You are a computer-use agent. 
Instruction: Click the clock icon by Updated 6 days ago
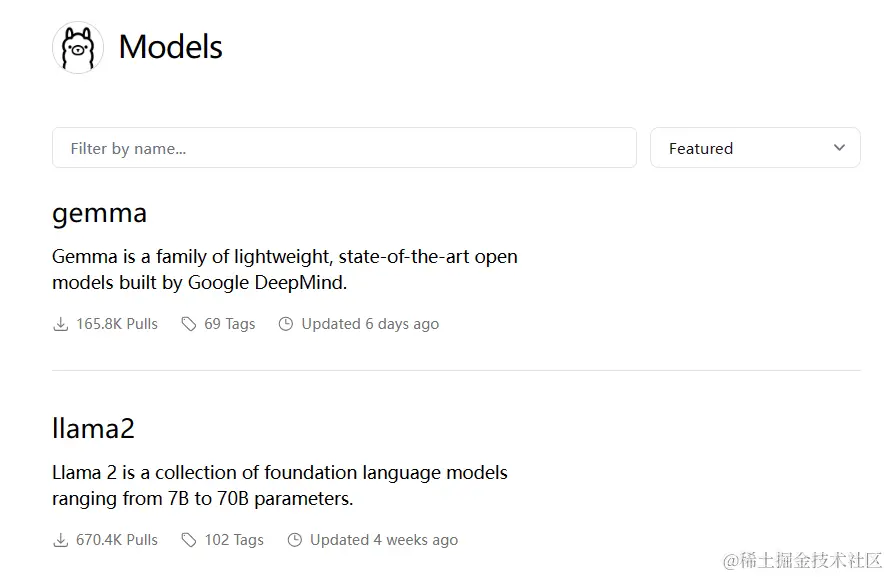[286, 324]
